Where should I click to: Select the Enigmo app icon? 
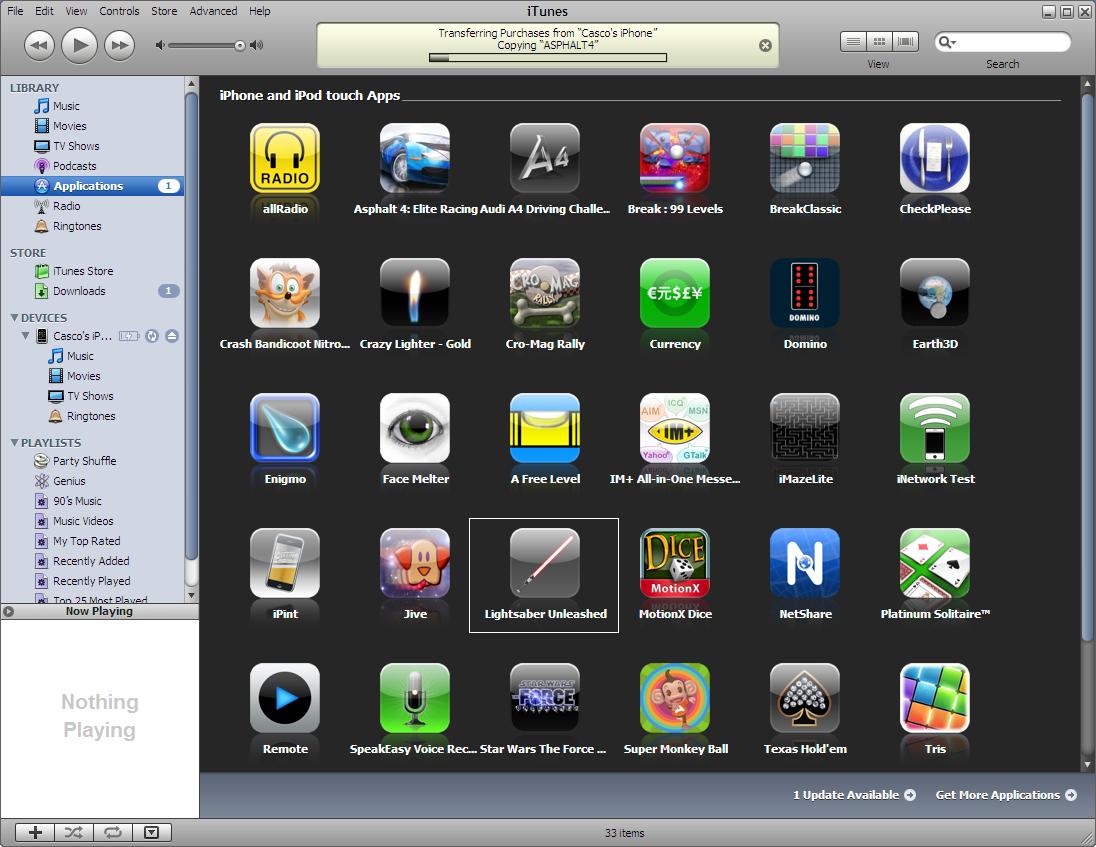tap(285, 428)
